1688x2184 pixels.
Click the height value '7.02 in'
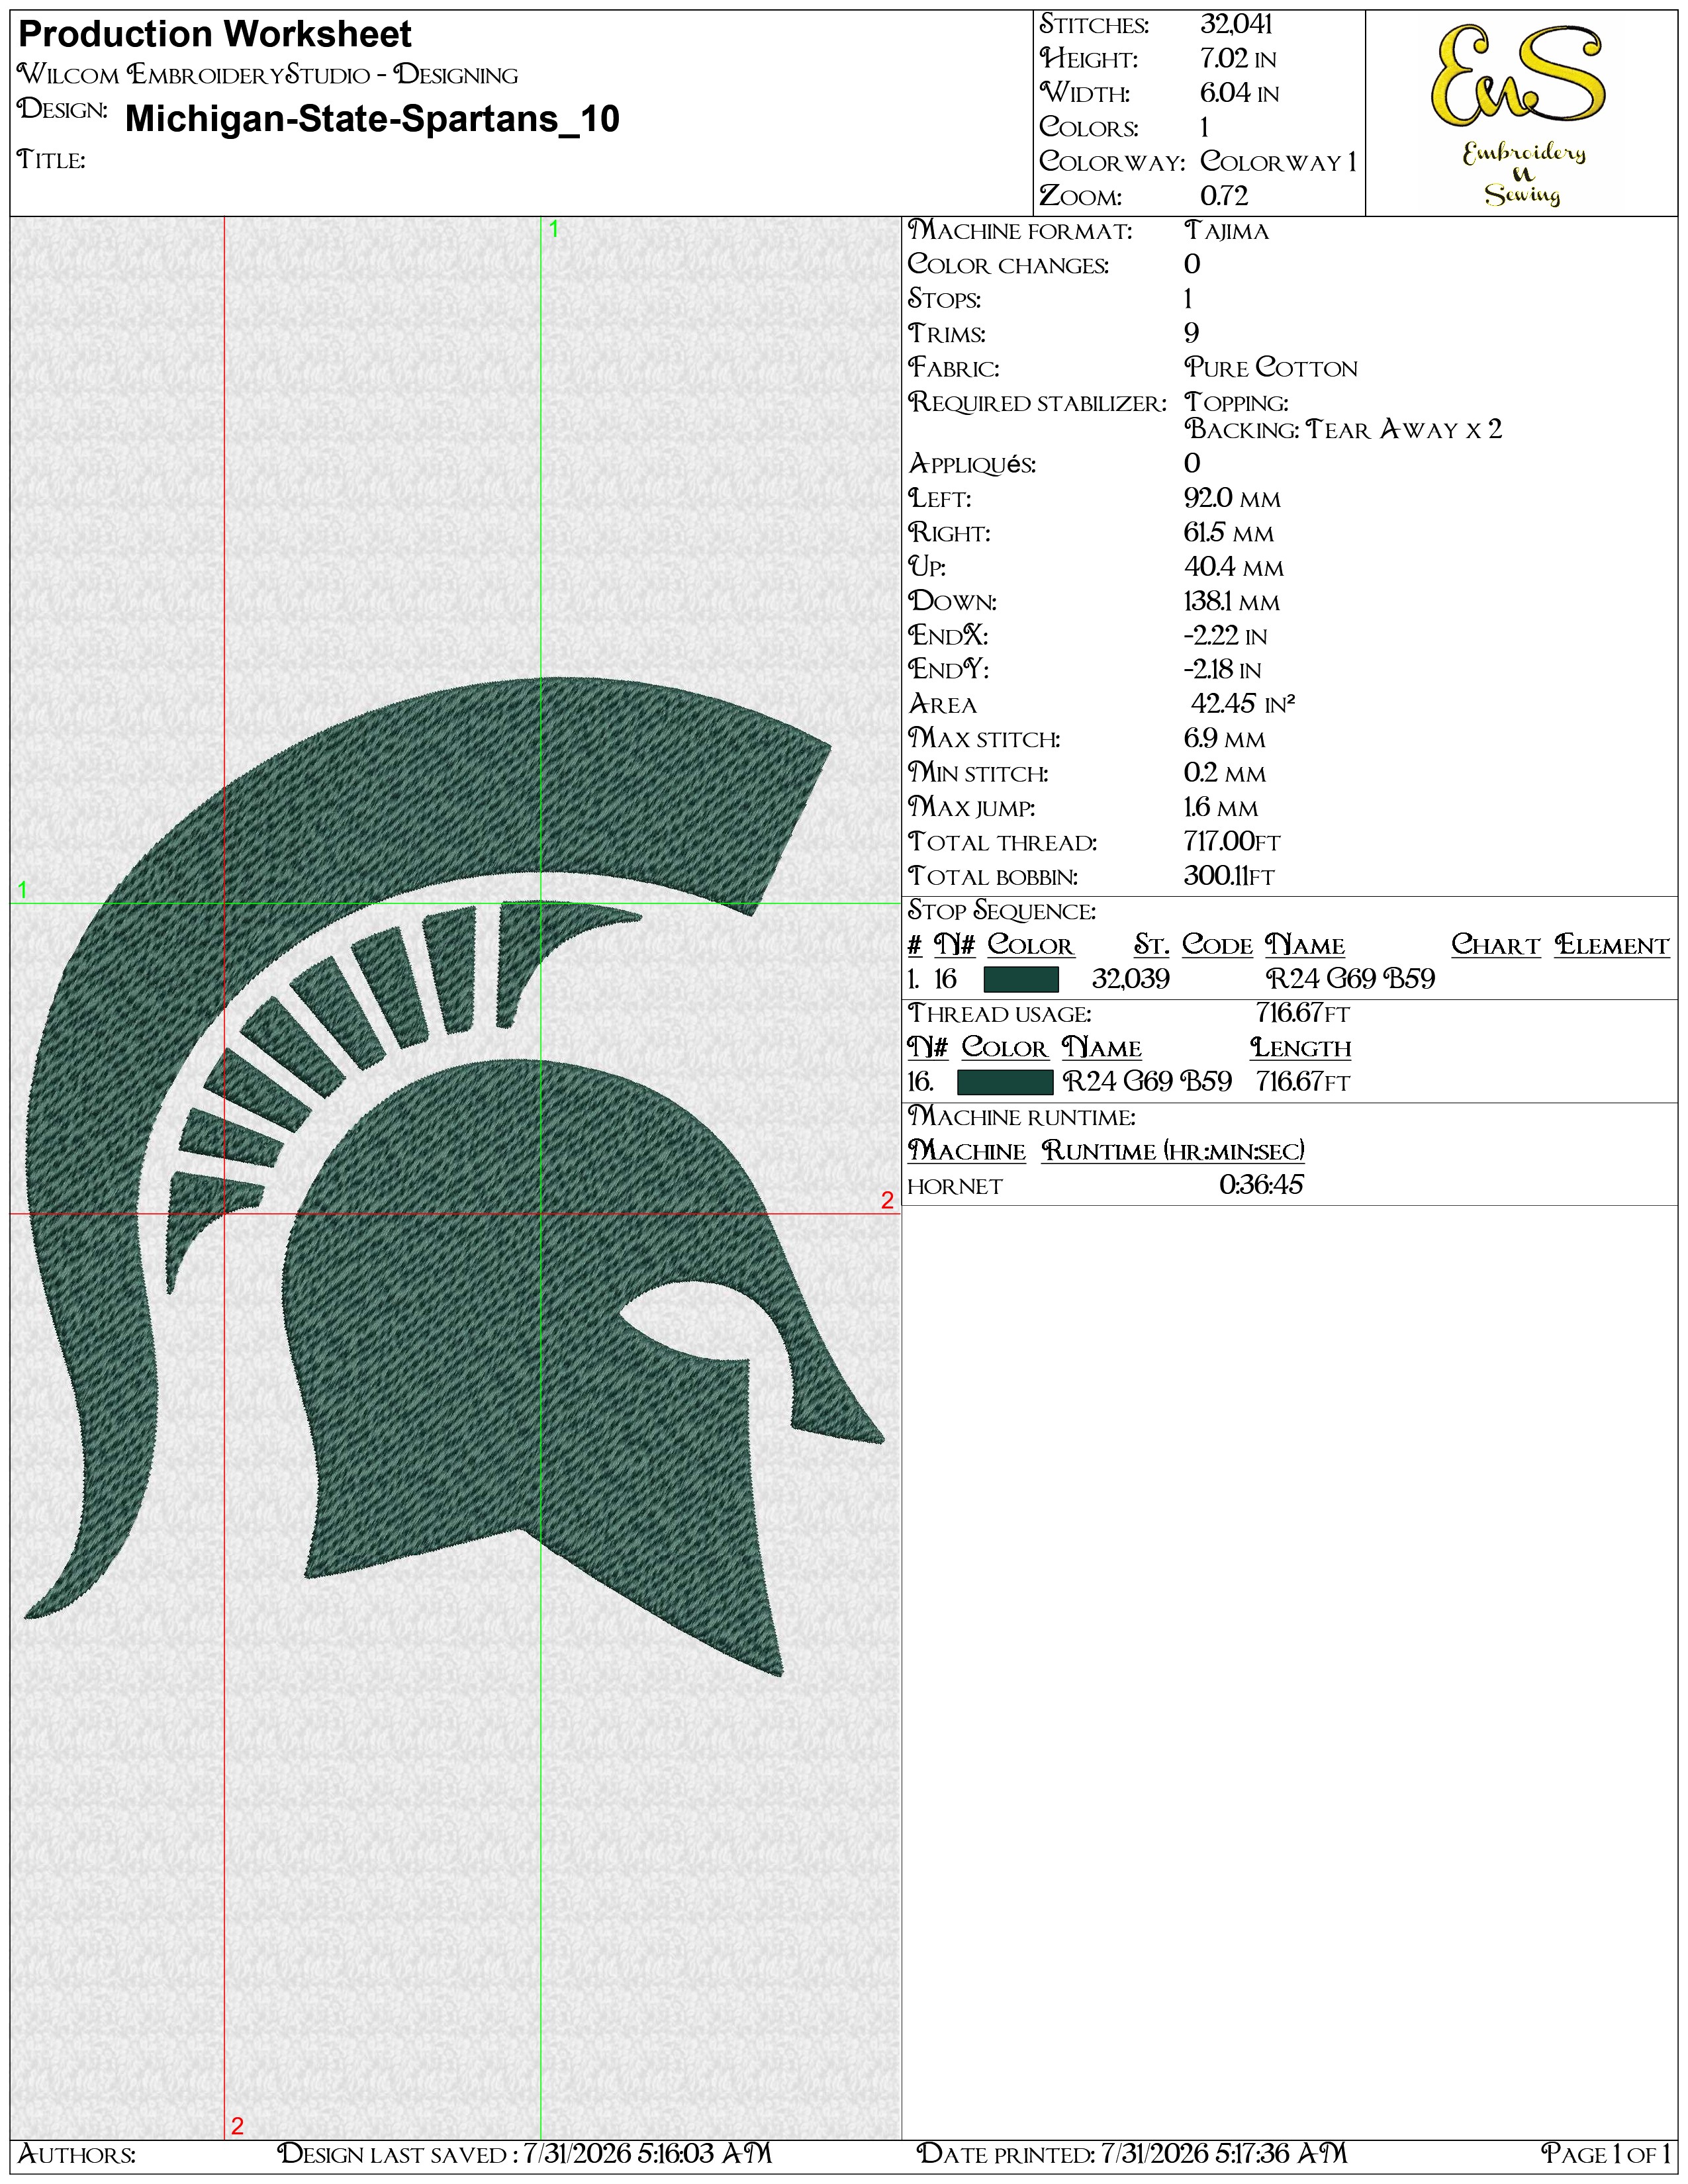click(x=1238, y=59)
